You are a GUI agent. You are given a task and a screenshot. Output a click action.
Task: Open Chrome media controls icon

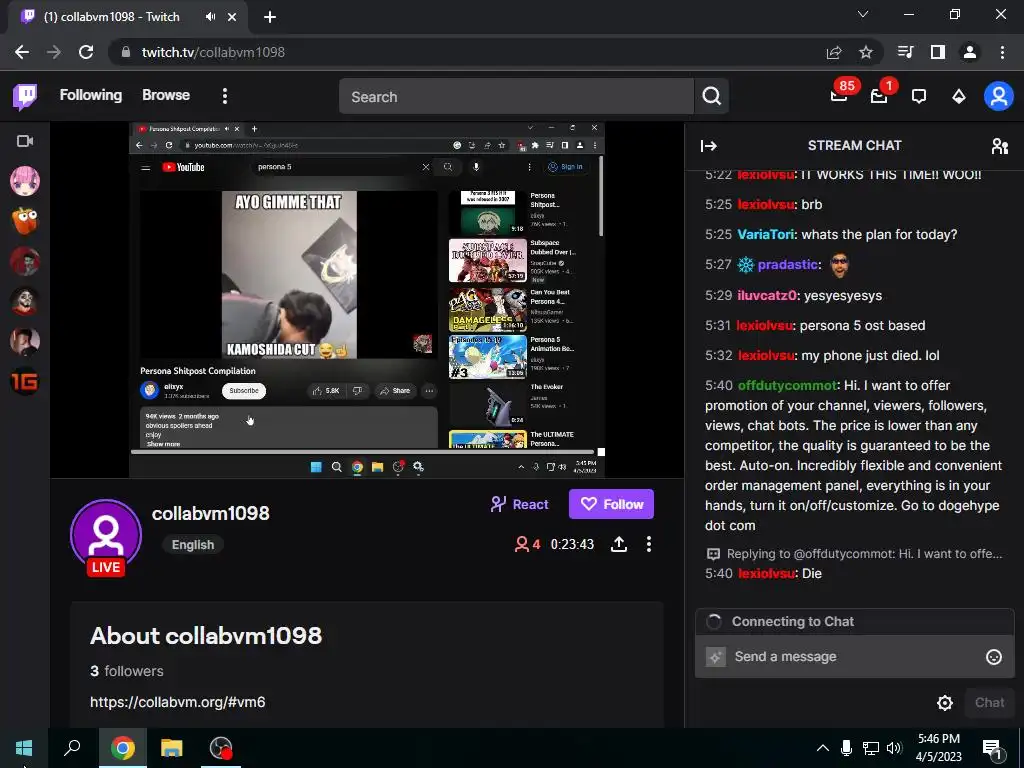(905, 52)
